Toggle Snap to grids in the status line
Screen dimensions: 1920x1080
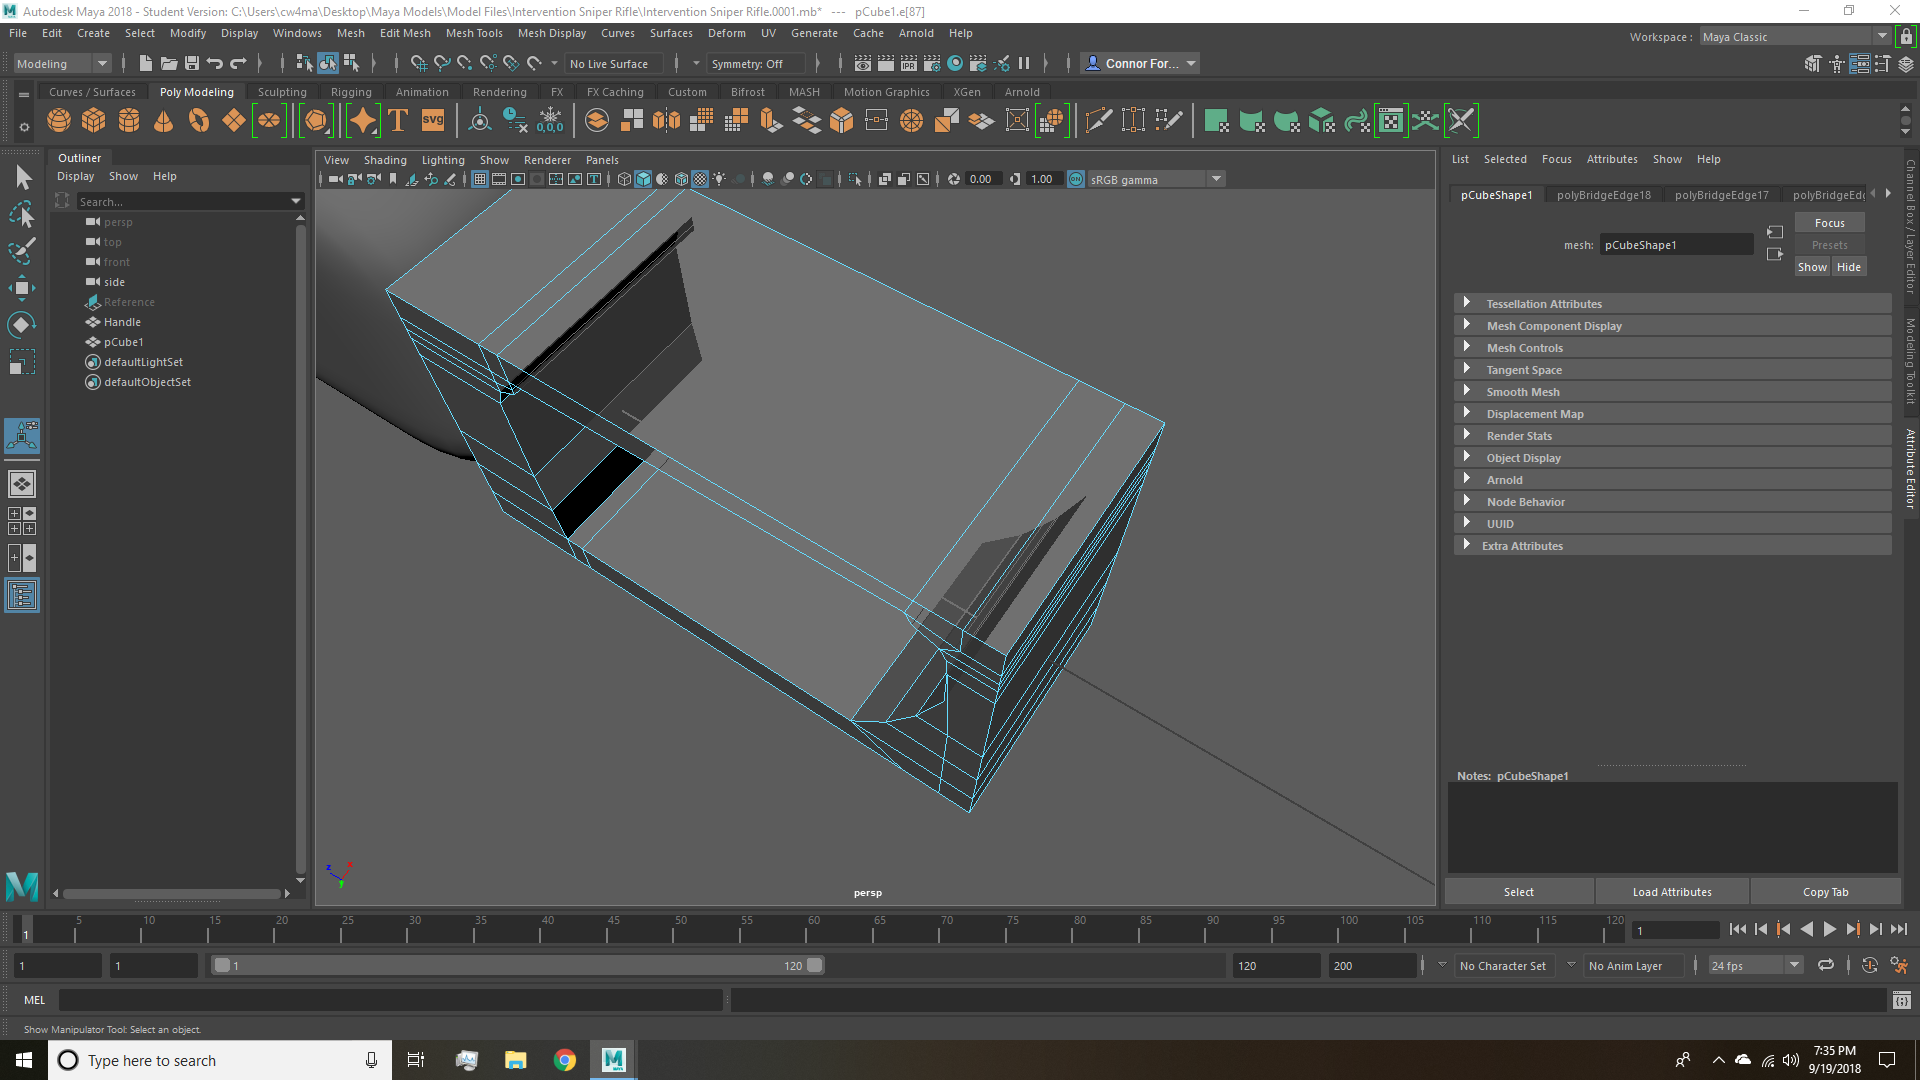[419, 63]
